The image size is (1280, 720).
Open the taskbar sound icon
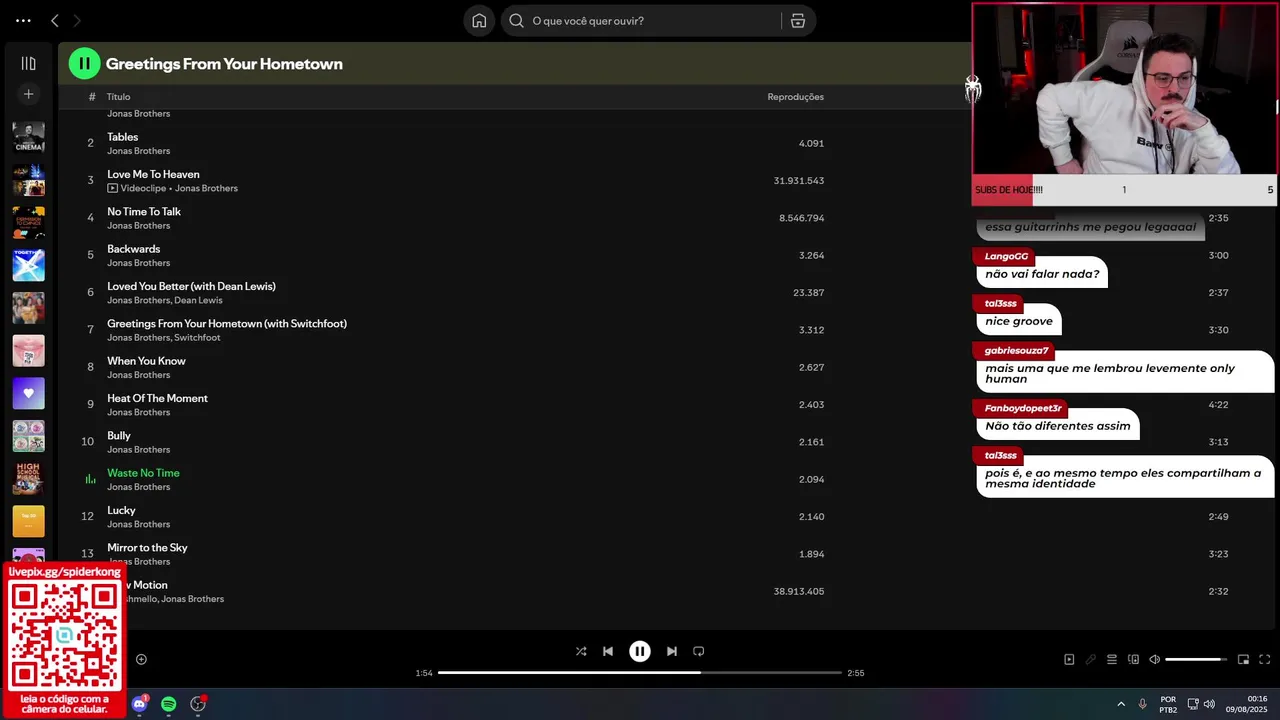click(1209, 704)
